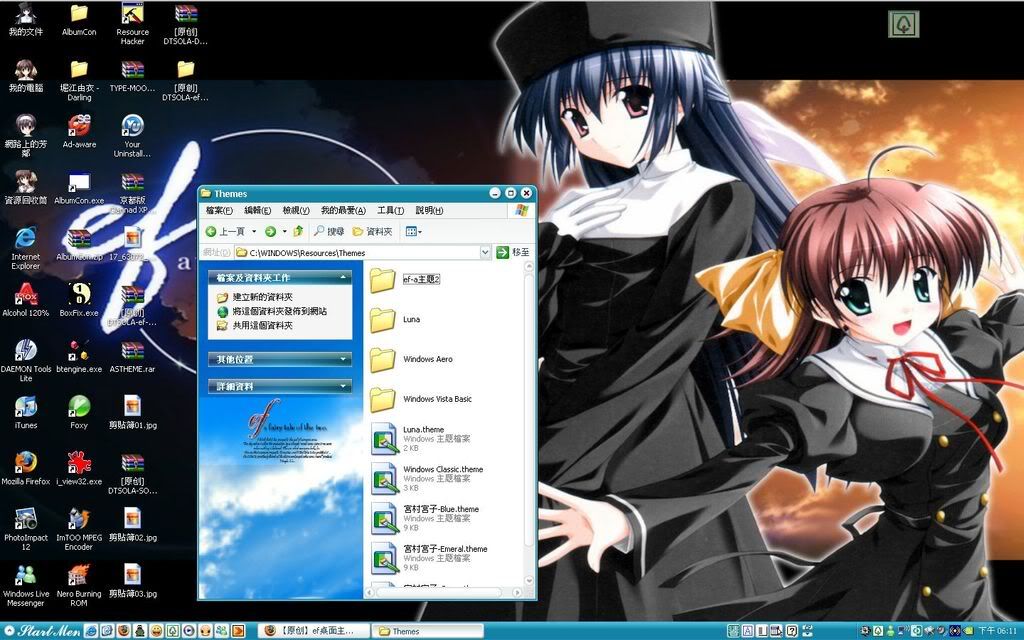The width and height of the screenshot is (1024, 640).
Task: Select the Resource Hacker desktop shortcut
Action: click(133, 24)
